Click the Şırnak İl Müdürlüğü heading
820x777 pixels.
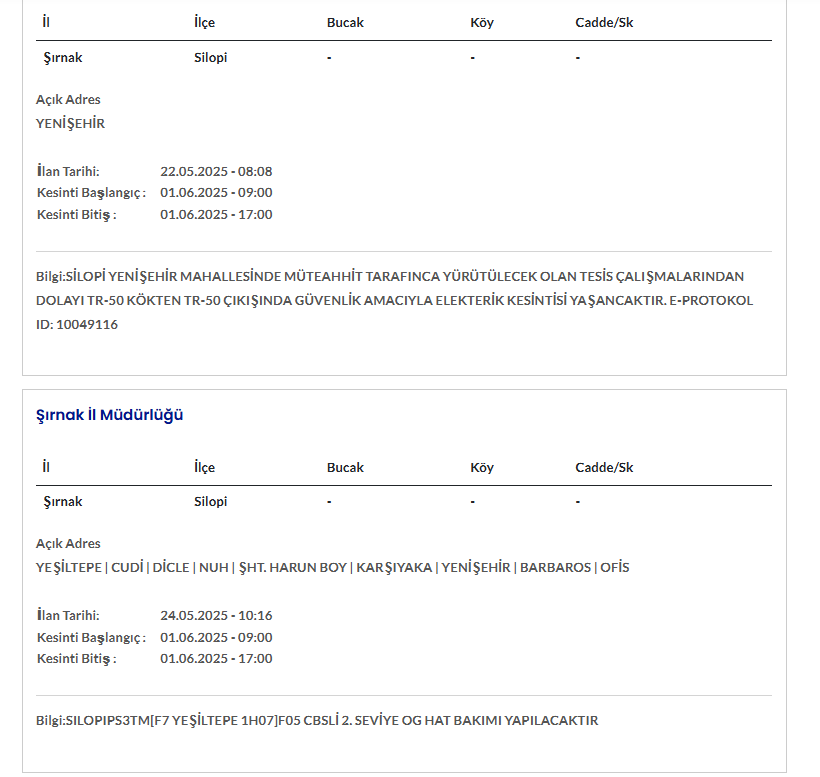tap(110, 415)
